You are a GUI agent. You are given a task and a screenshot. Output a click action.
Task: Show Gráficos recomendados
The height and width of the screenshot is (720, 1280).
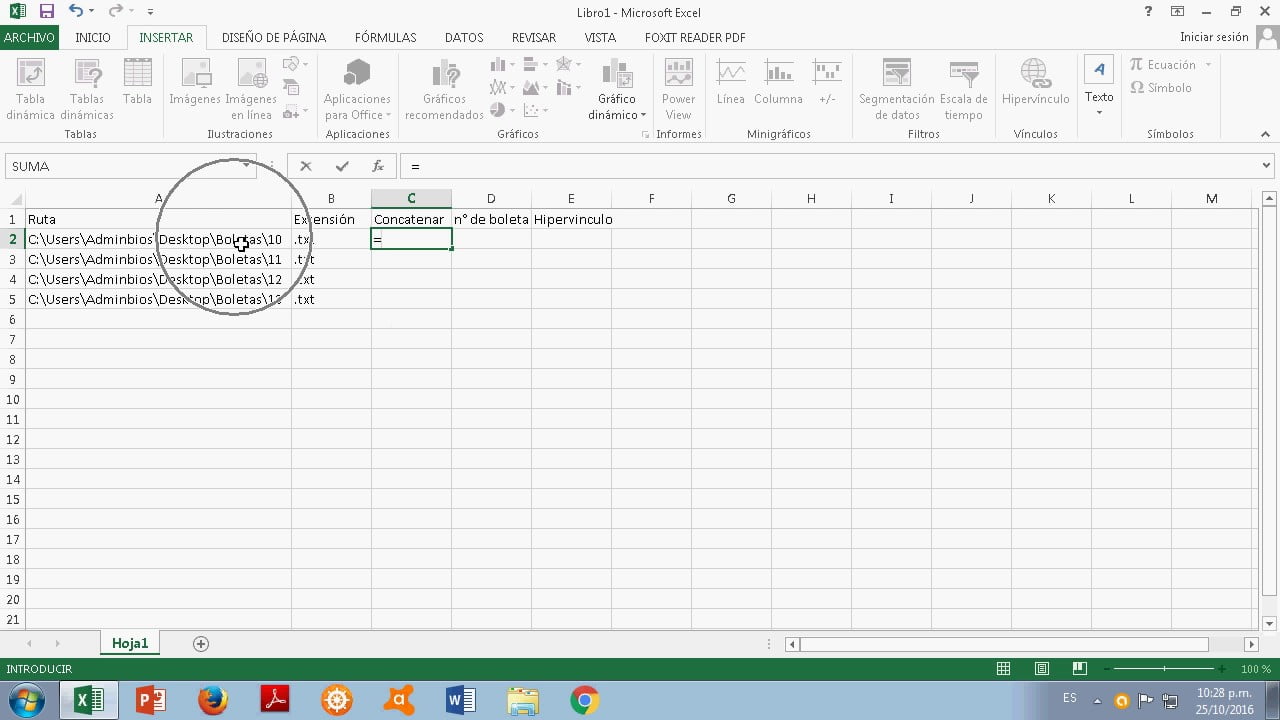tap(444, 88)
